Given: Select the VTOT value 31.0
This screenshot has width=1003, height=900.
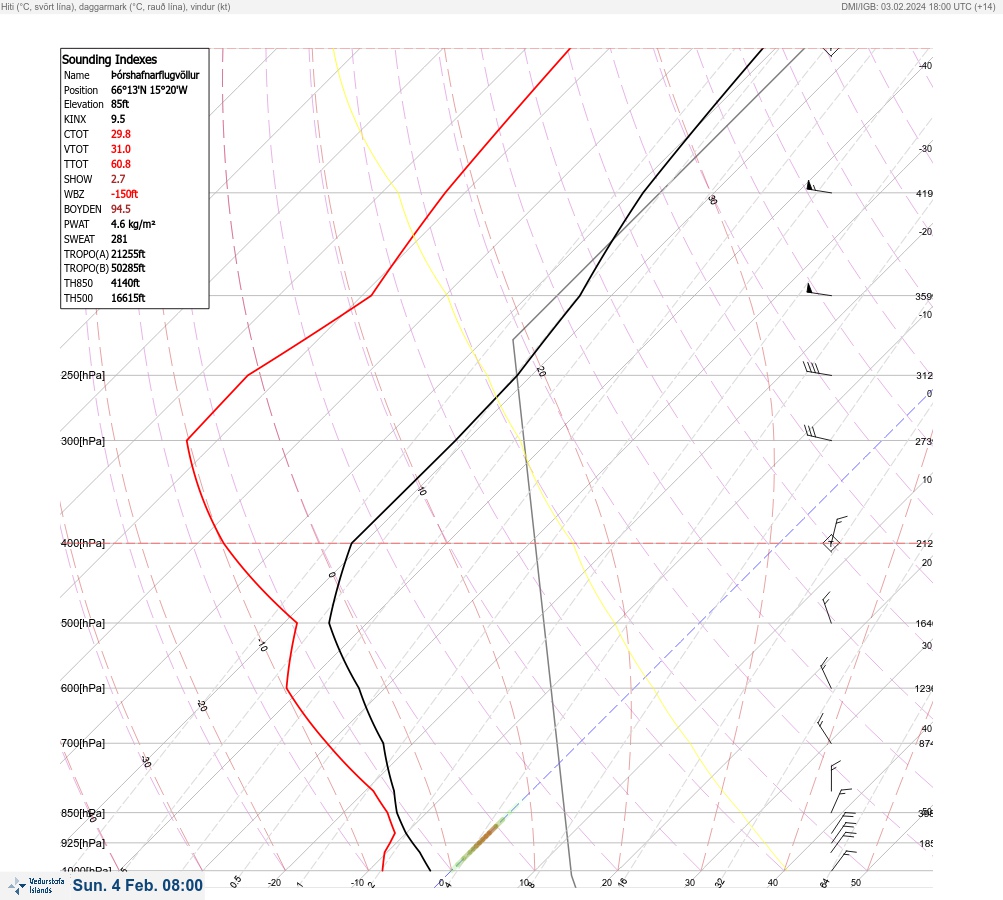Looking at the screenshot, I should (120, 149).
